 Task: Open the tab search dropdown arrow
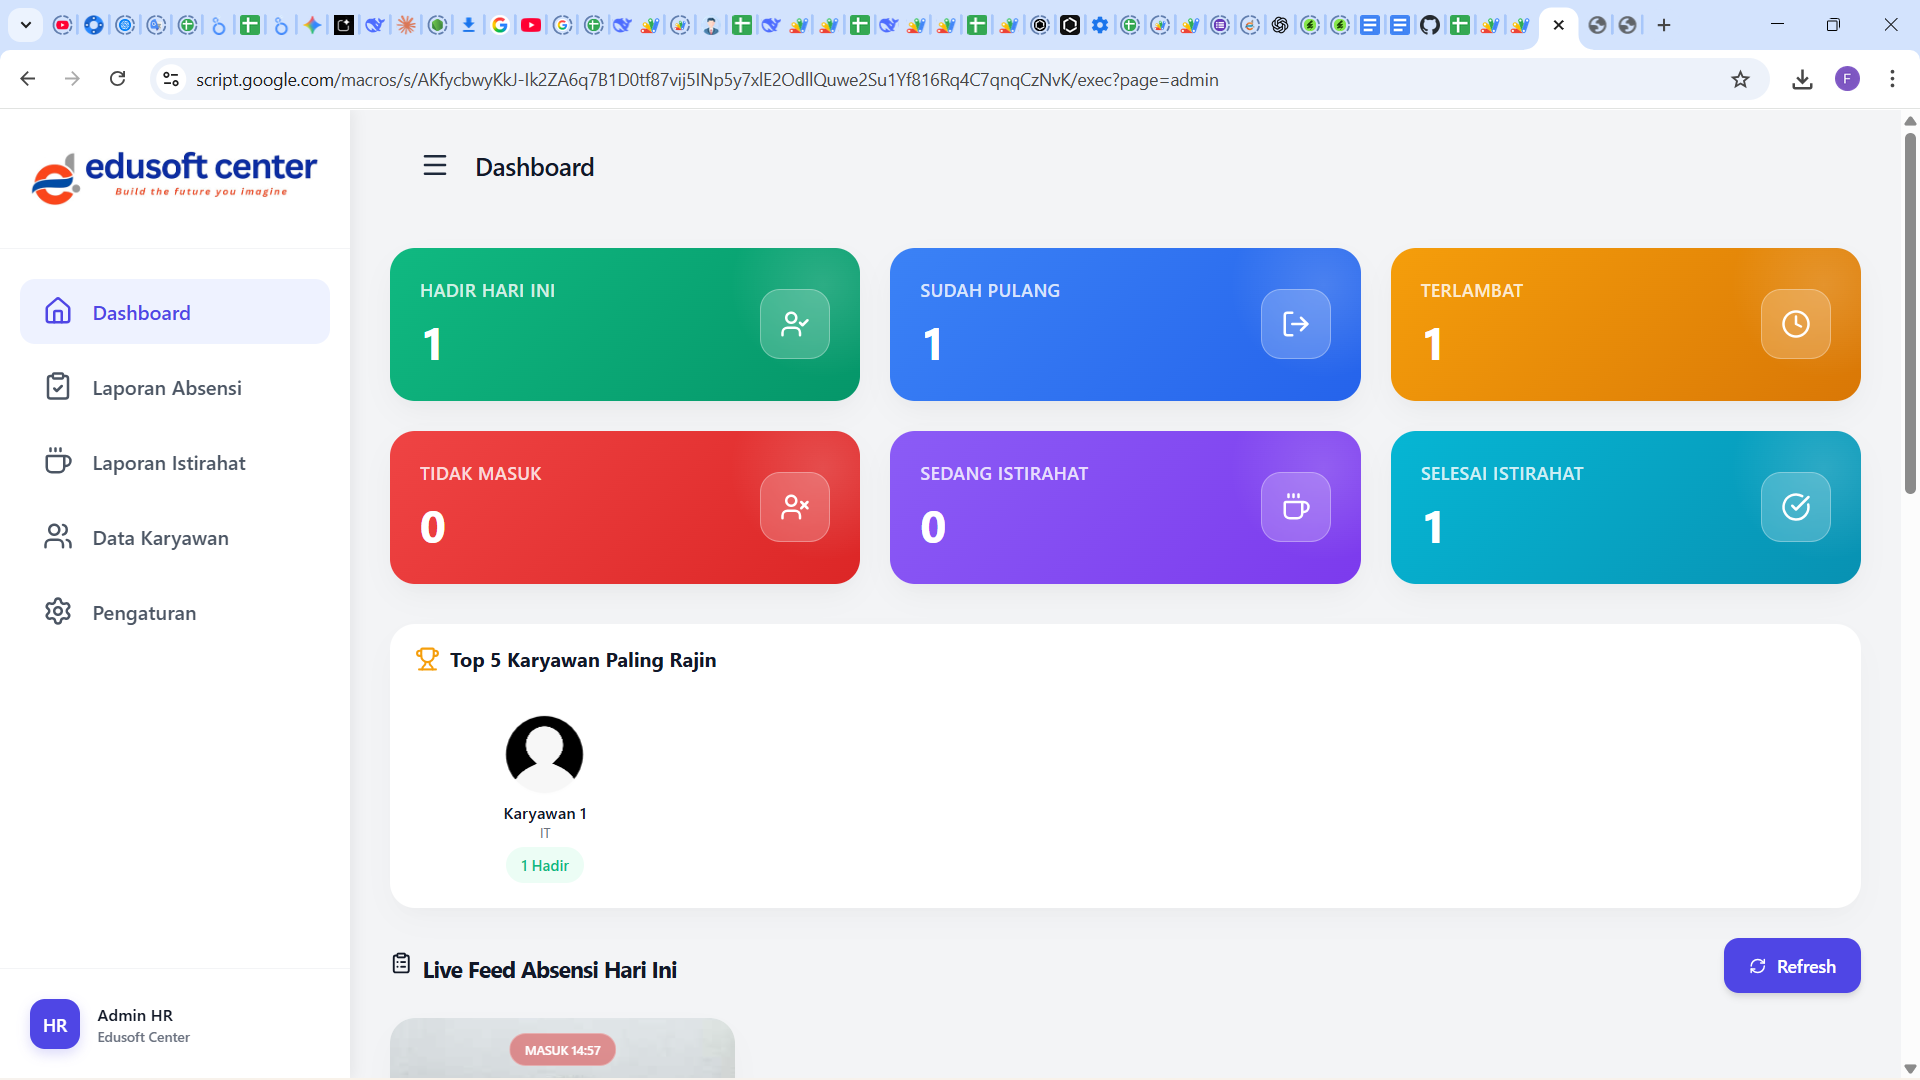point(26,25)
